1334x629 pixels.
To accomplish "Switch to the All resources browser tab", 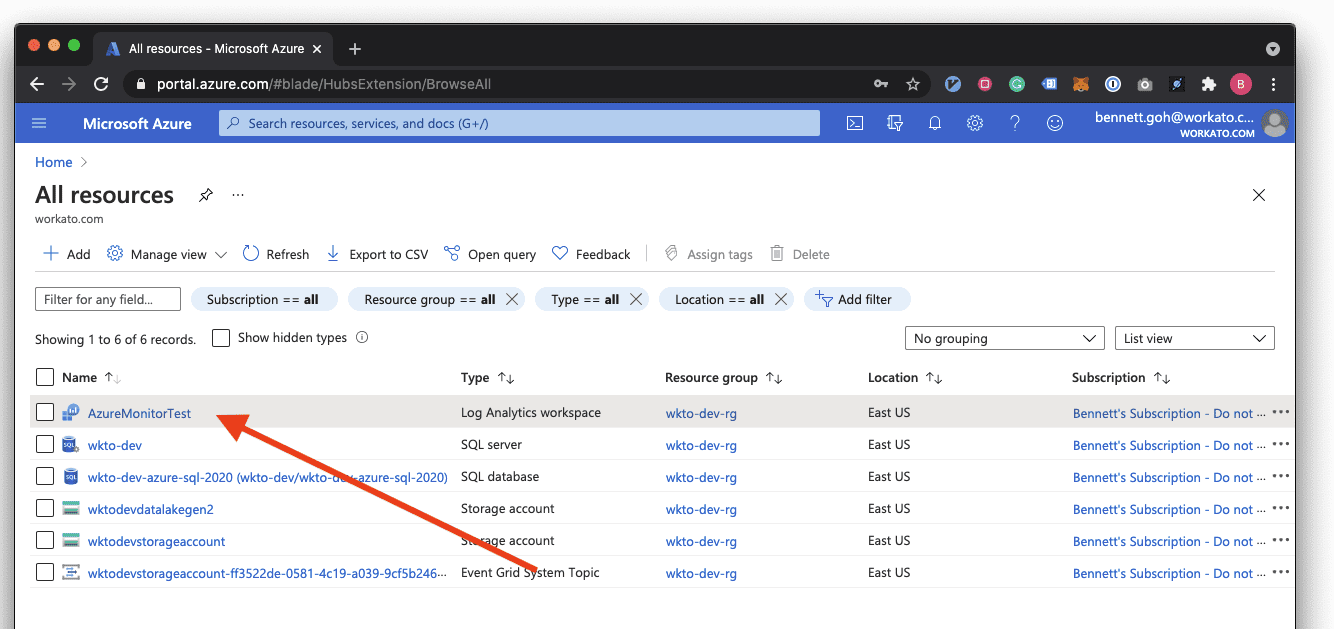I will click(x=213, y=47).
